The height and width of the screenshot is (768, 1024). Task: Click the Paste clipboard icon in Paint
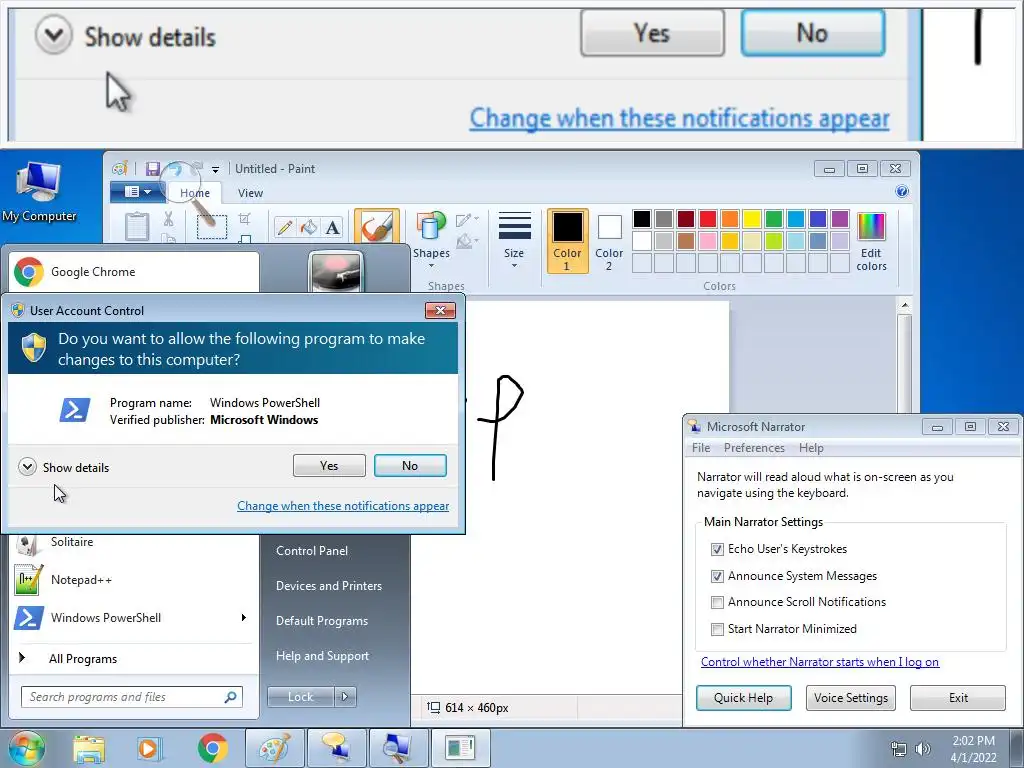pyautogui.click(x=137, y=227)
